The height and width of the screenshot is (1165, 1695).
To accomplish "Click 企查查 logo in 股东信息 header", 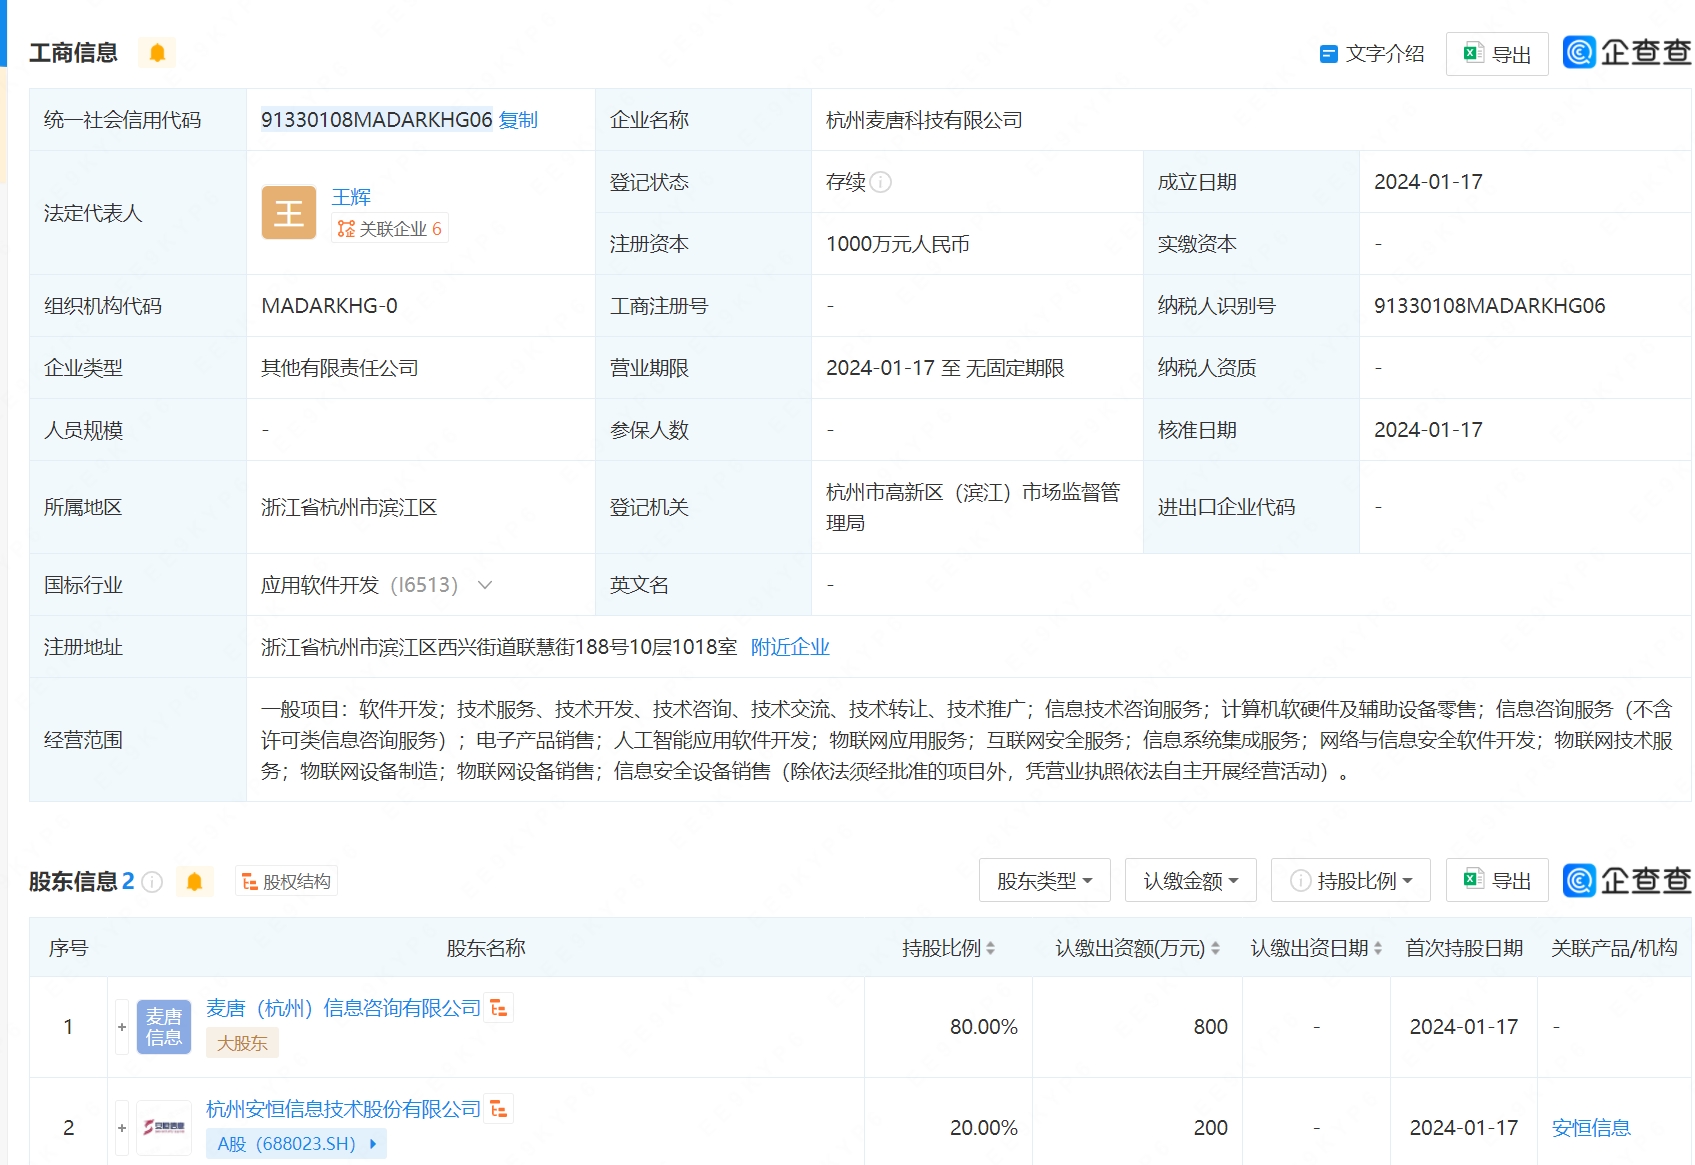I will pyautogui.click(x=1627, y=881).
